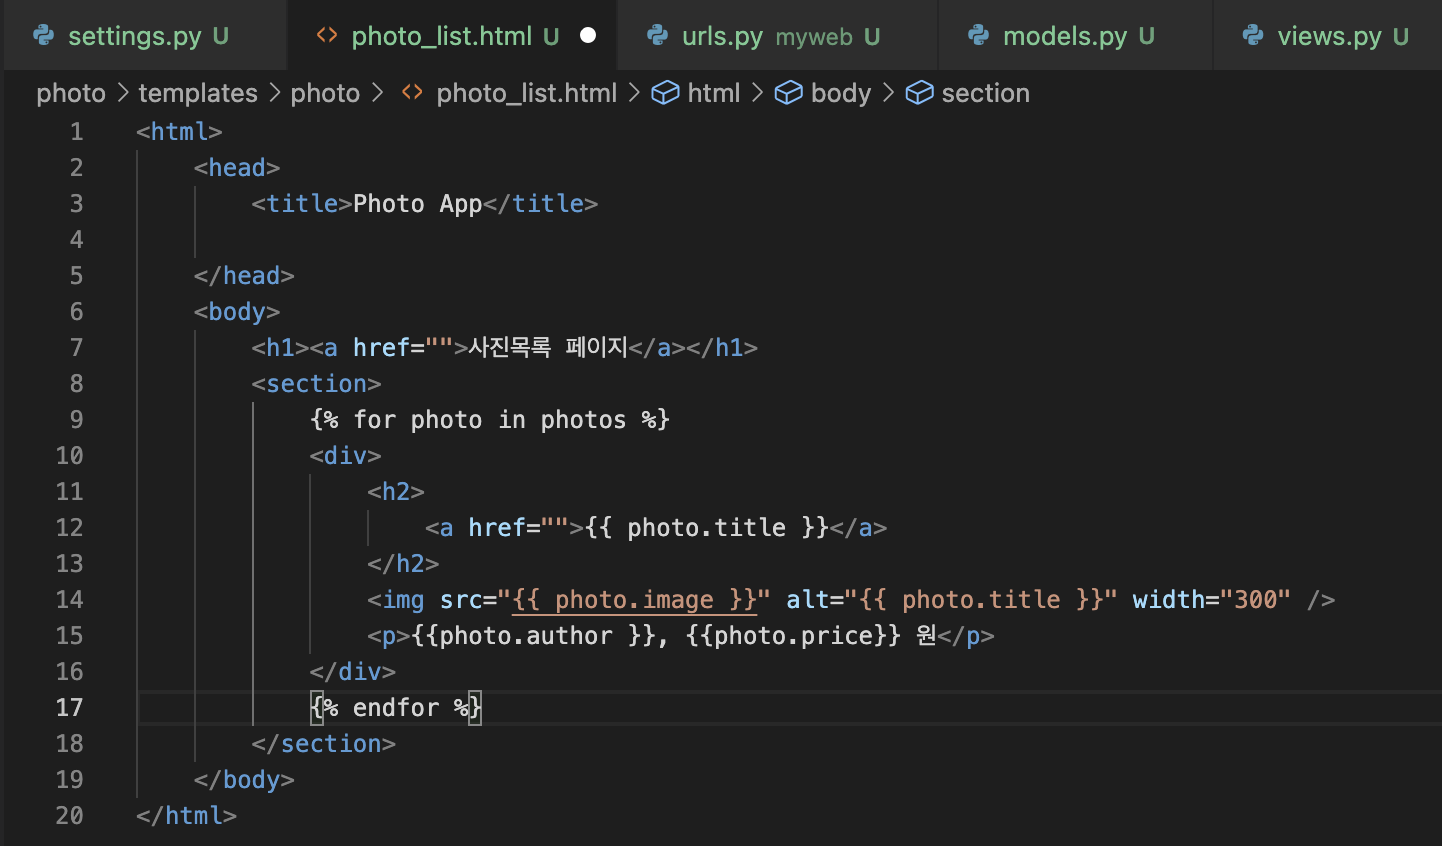Click the cube icon beside 'html' breadcrumb
Viewport: 1442px width, 846px height.
click(665, 93)
